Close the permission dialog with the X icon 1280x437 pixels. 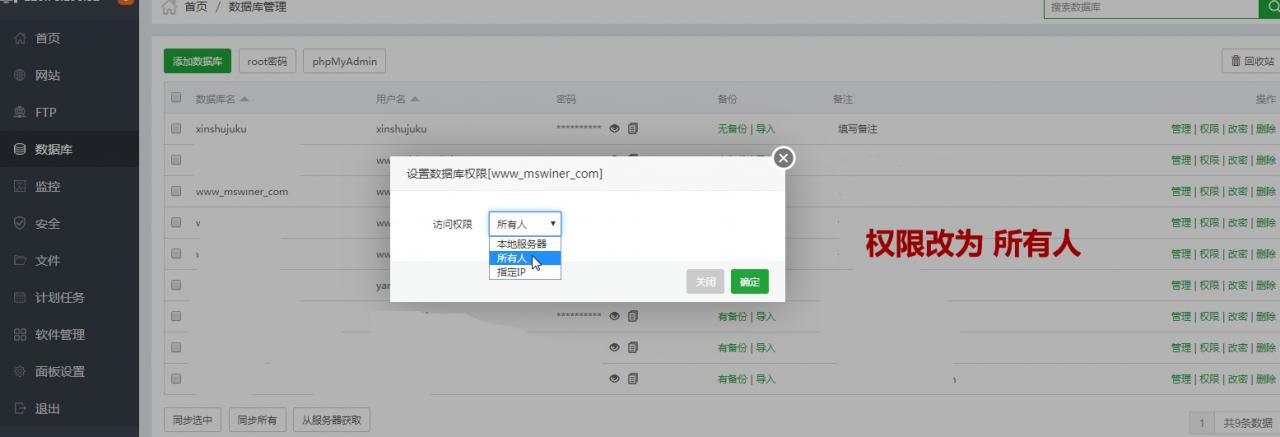click(784, 158)
